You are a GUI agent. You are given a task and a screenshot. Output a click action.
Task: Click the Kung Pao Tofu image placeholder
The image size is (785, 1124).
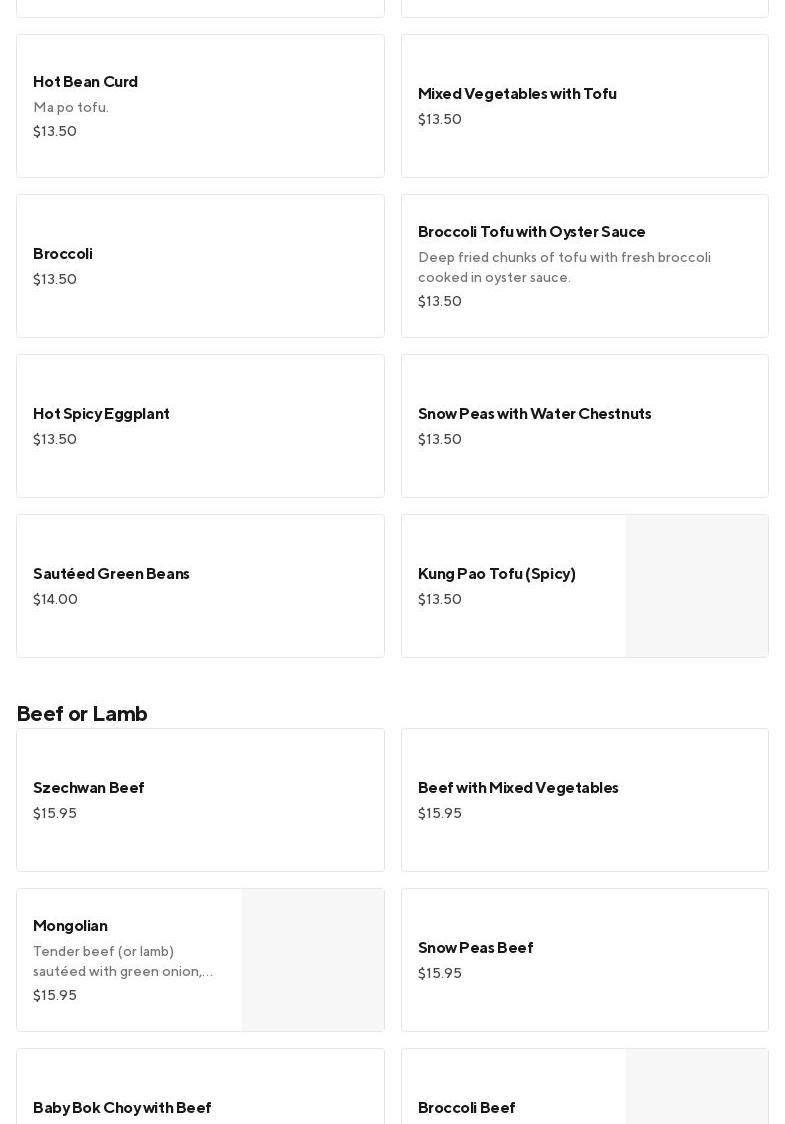[697, 586]
